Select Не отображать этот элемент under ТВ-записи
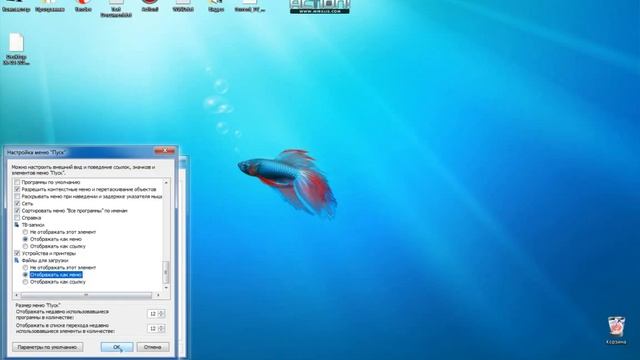Viewport: 640px width, 360px height. click(x=25, y=232)
